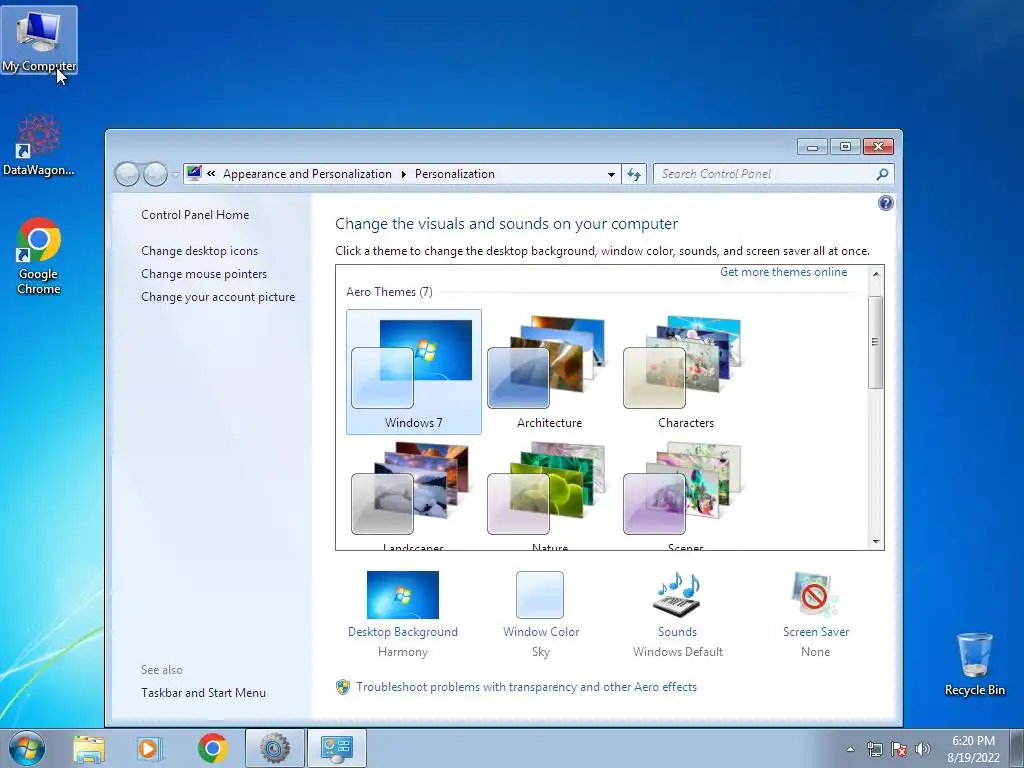This screenshot has width=1024, height=768.
Task: Click the Back navigation arrow
Action: pyautogui.click(x=127, y=174)
